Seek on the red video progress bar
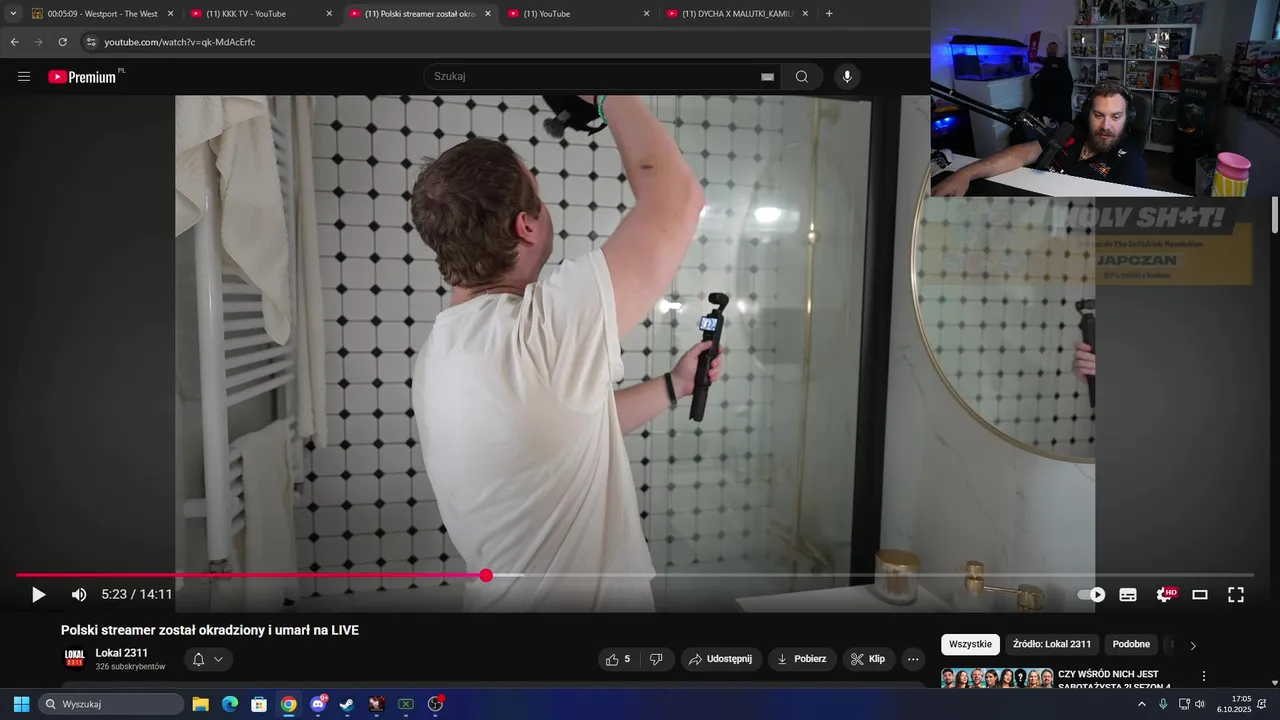The height and width of the screenshot is (720, 1280). 635,575
